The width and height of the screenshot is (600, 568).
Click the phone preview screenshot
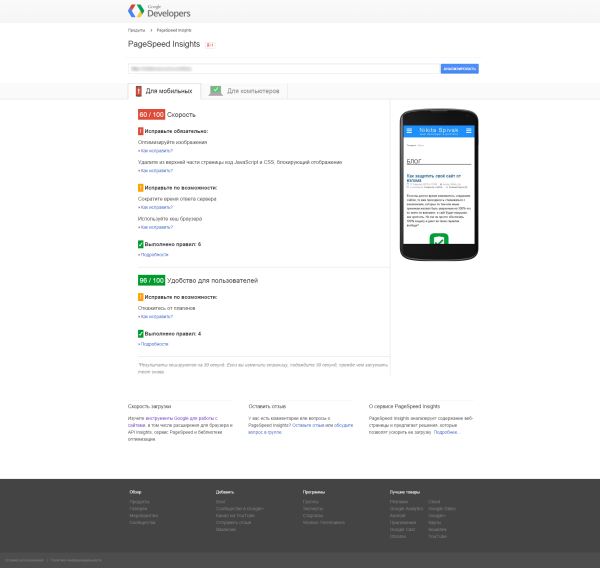[x=439, y=184]
